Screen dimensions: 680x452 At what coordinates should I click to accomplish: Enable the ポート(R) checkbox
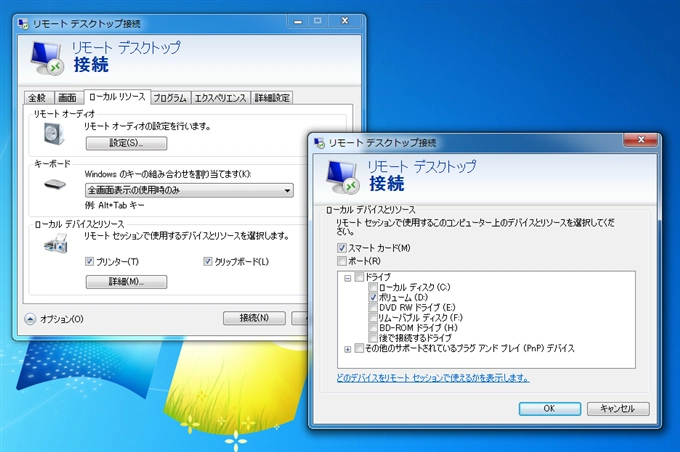pyautogui.click(x=342, y=261)
